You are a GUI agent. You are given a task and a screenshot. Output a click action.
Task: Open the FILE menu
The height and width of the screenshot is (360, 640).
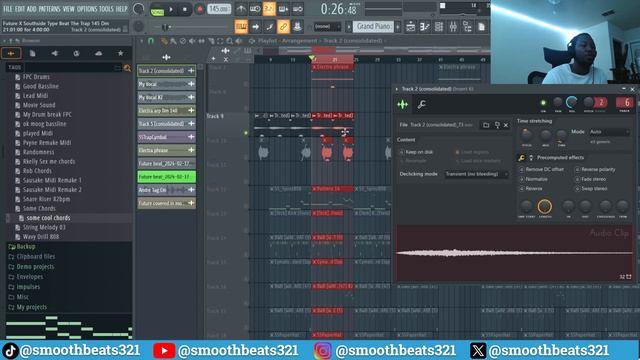pos(8,9)
